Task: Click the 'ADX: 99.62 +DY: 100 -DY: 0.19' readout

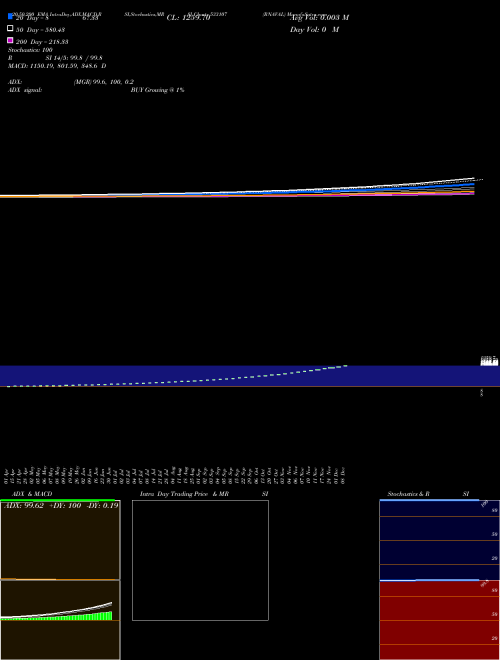Action: (x=61, y=506)
